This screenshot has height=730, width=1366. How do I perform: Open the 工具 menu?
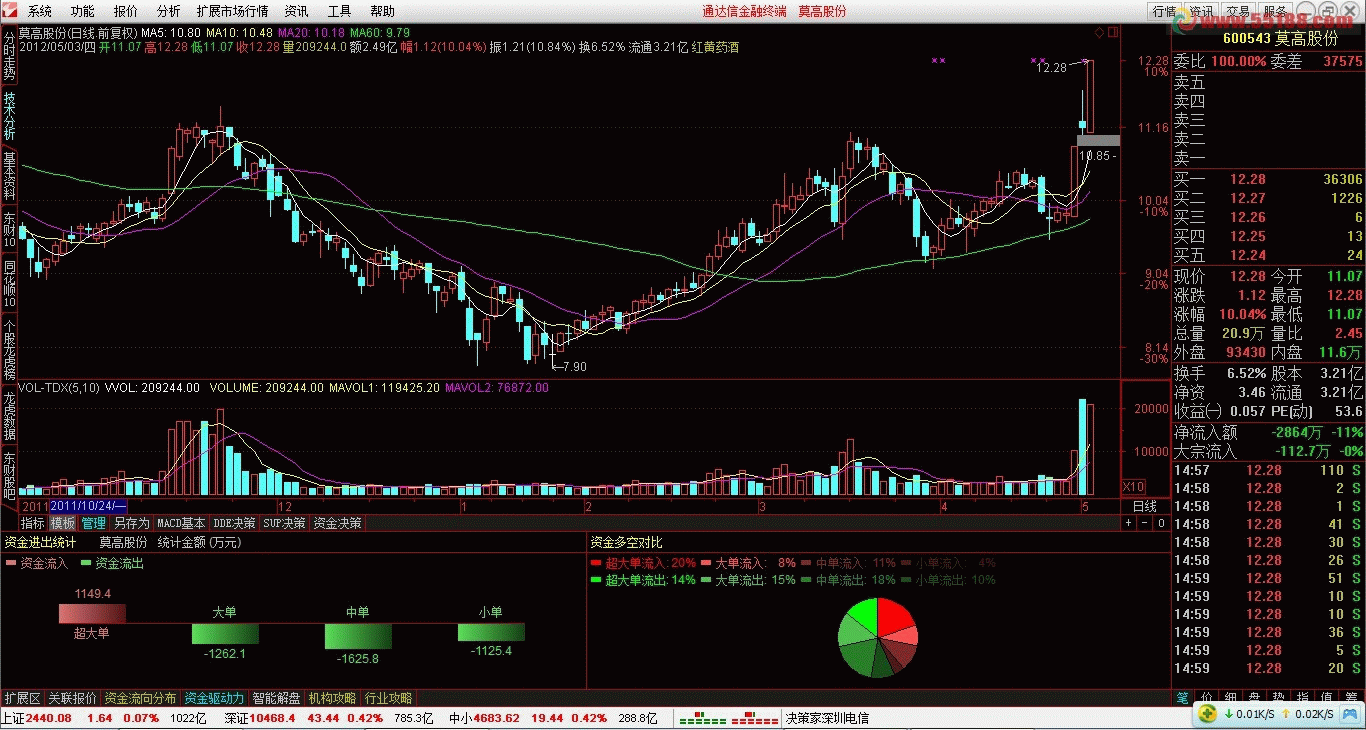[x=340, y=11]
